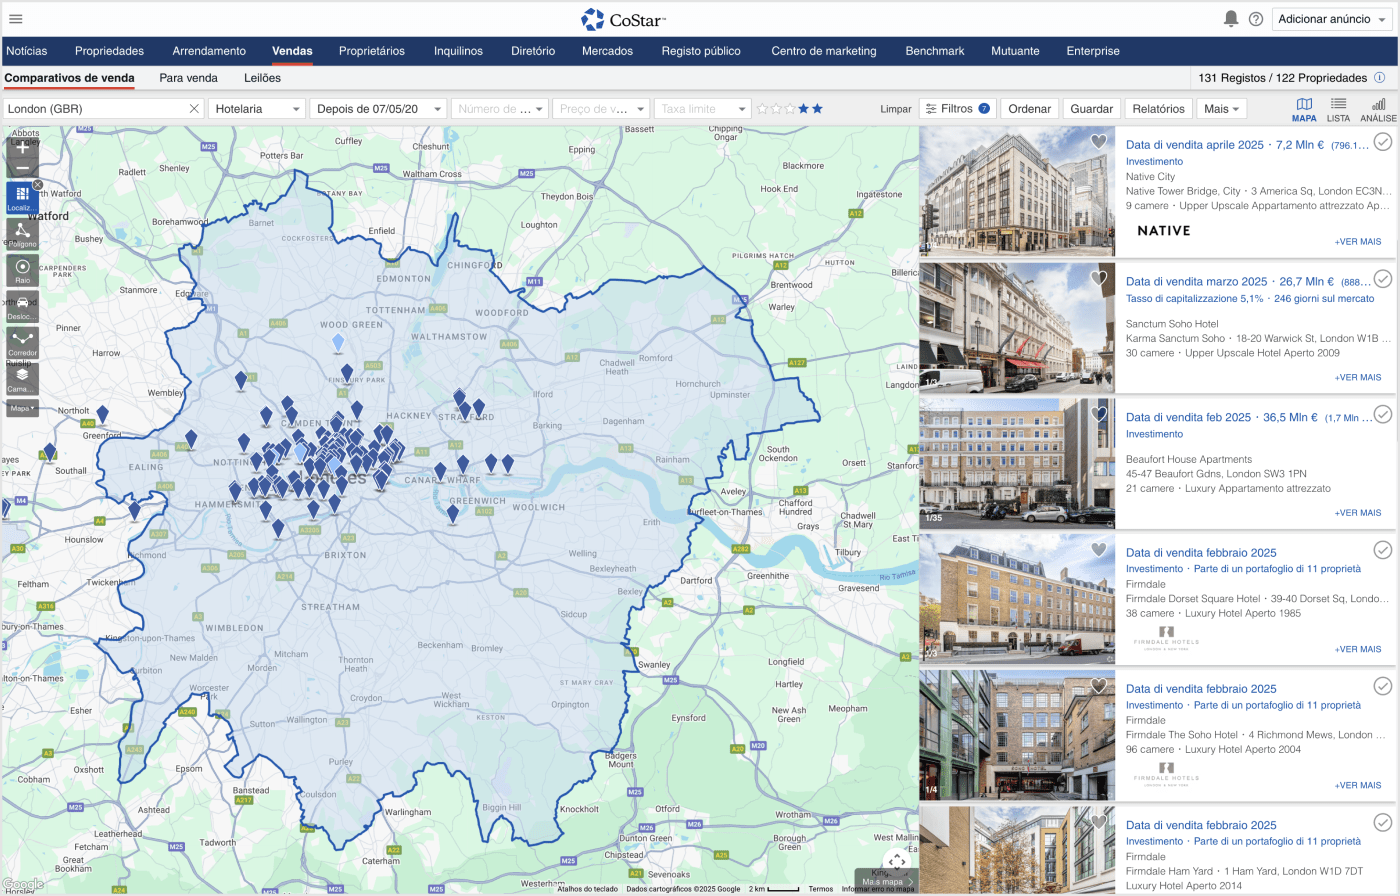Select the Corredor map tool

point(22,342)
